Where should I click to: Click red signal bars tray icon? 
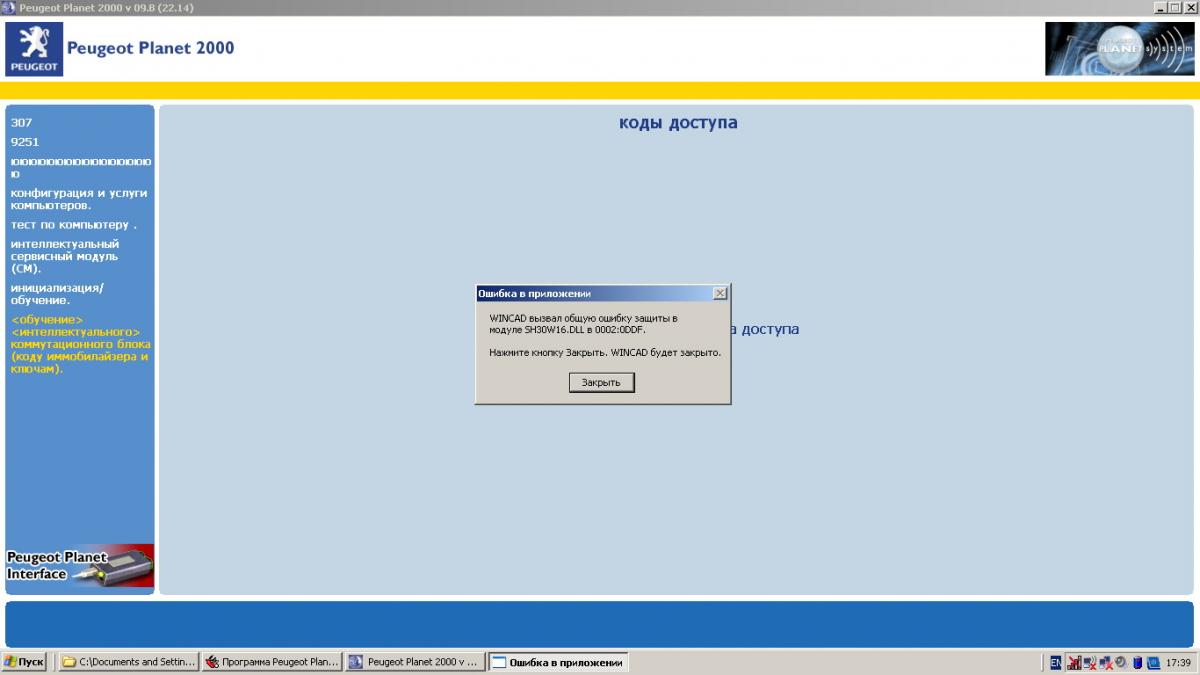[x=1074, y=662]
